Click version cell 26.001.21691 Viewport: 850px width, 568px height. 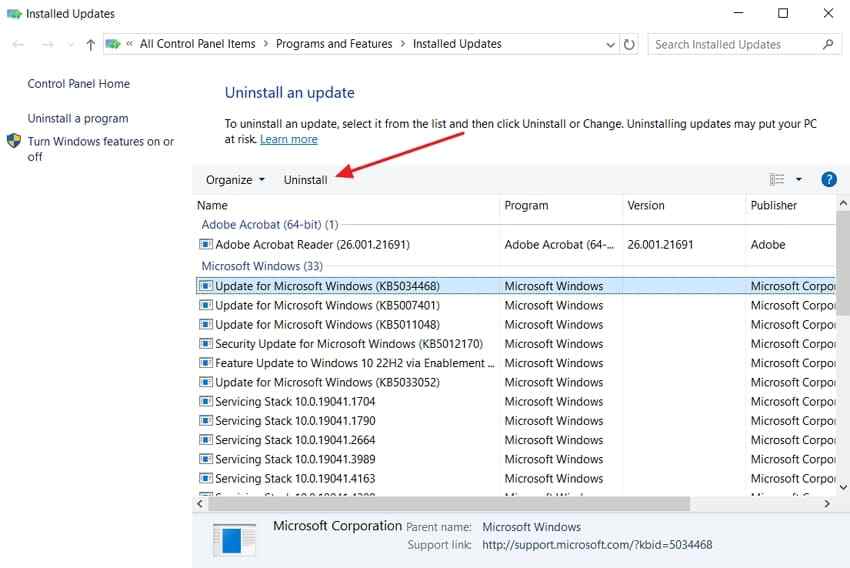tap(660, 244)
